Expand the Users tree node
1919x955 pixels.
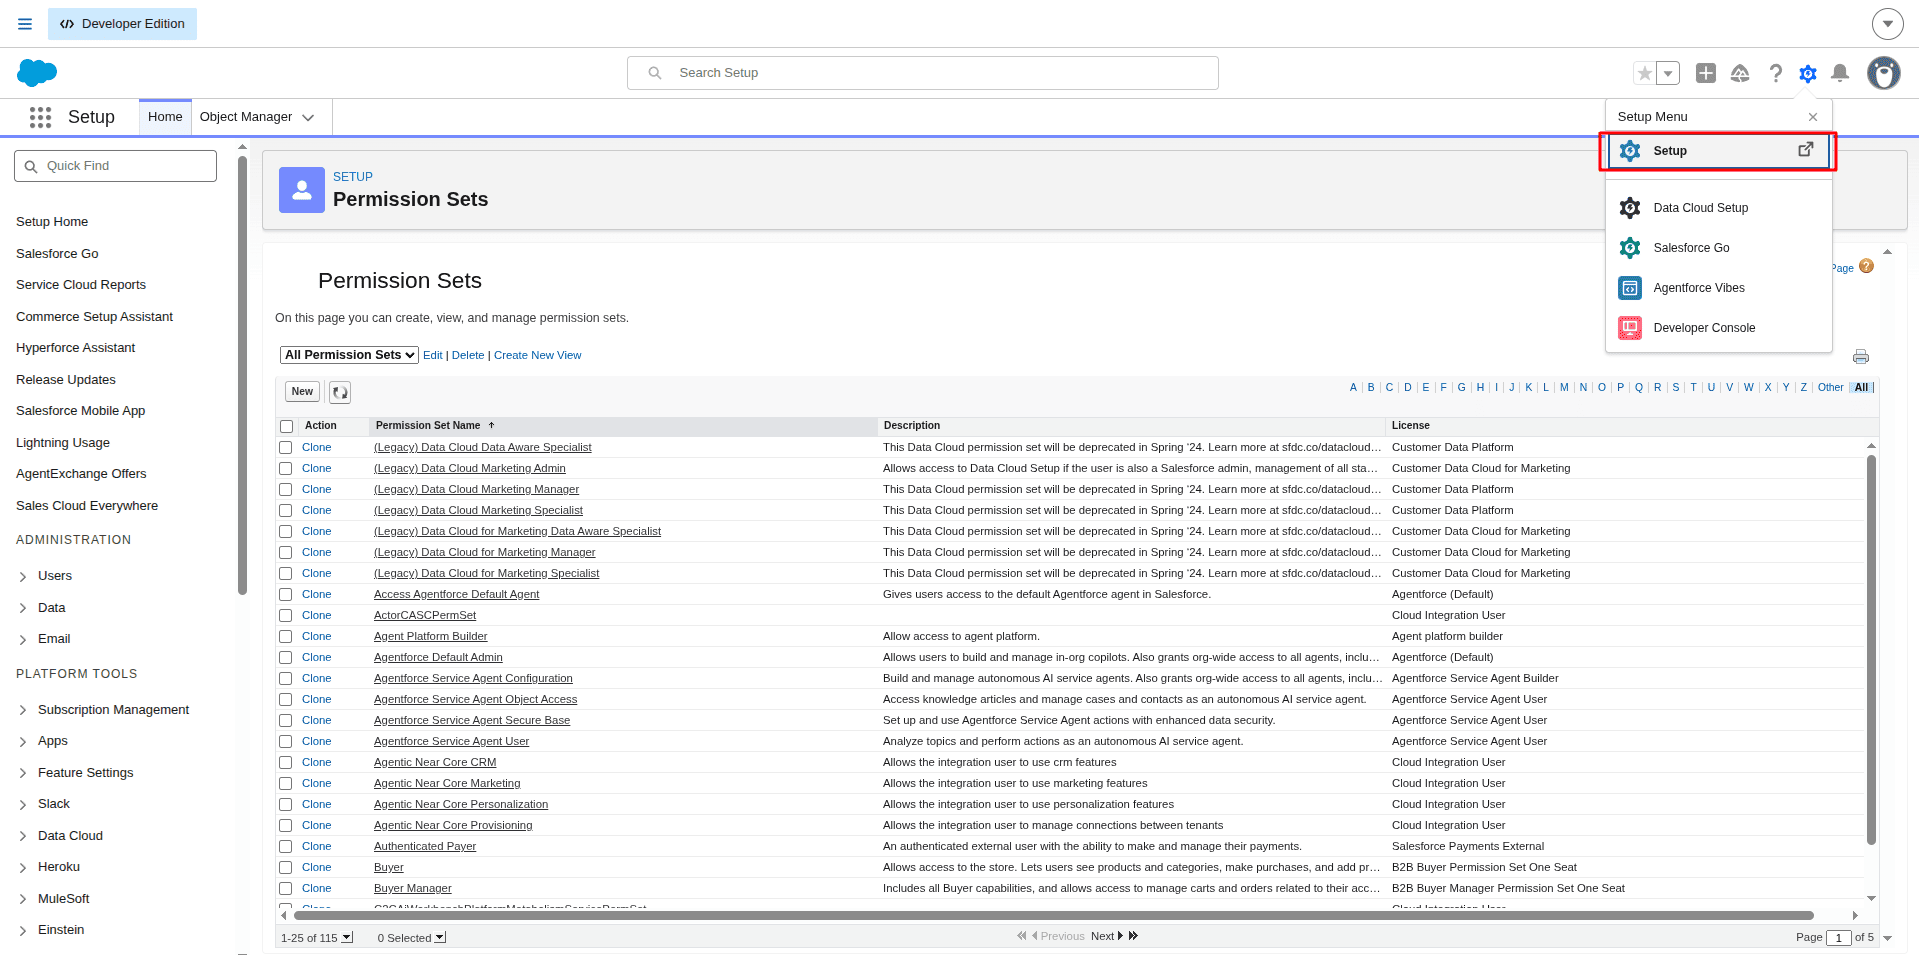(x=23, y=577)
